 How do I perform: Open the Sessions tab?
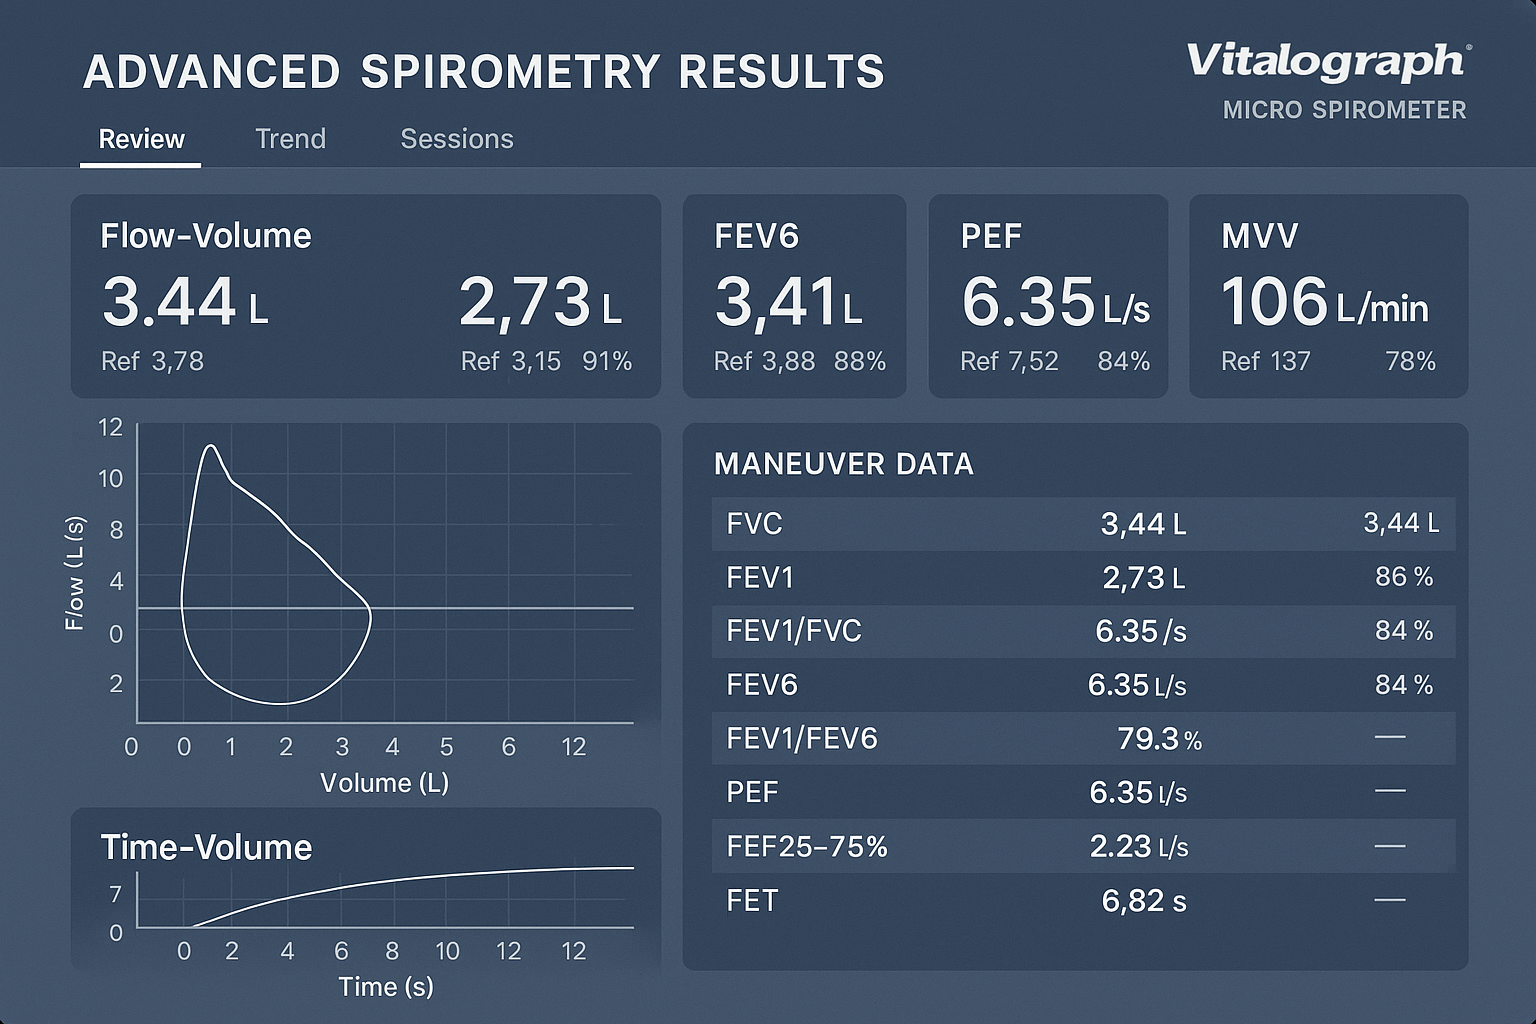(x=456, y=138)
